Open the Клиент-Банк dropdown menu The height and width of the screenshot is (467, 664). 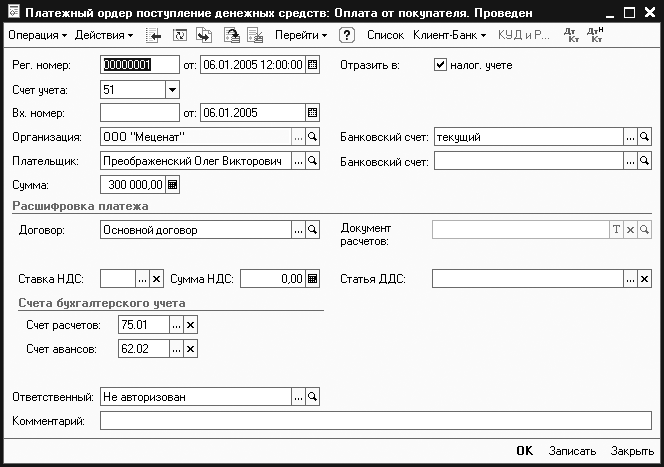tap(449, 35)
